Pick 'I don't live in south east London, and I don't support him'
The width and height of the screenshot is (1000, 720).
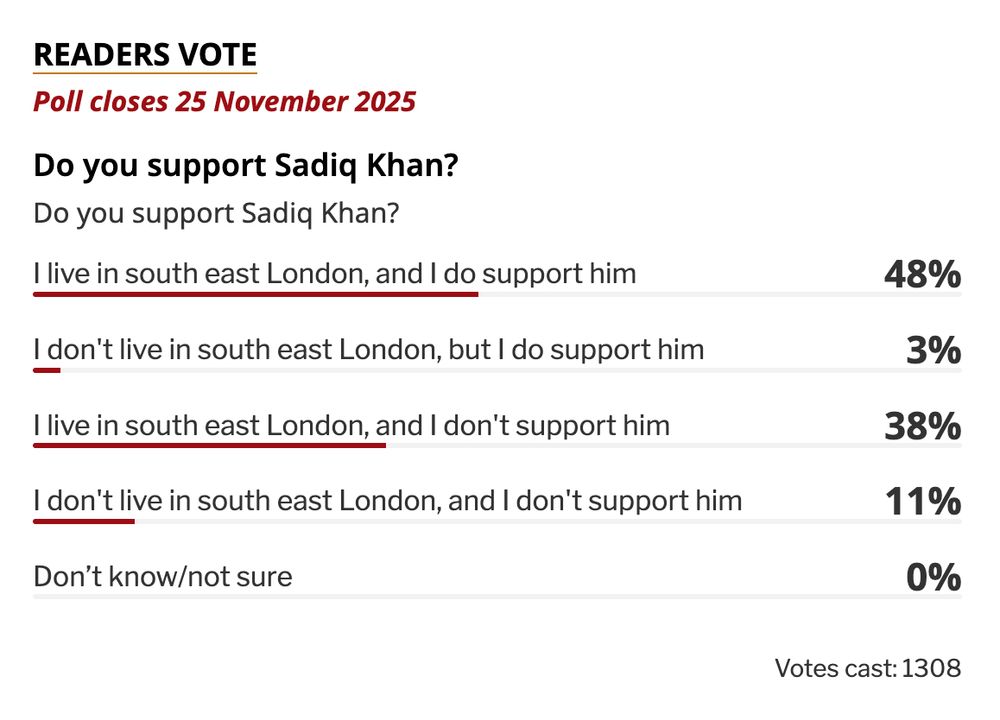pyautogui.click(x=388, y=501)
